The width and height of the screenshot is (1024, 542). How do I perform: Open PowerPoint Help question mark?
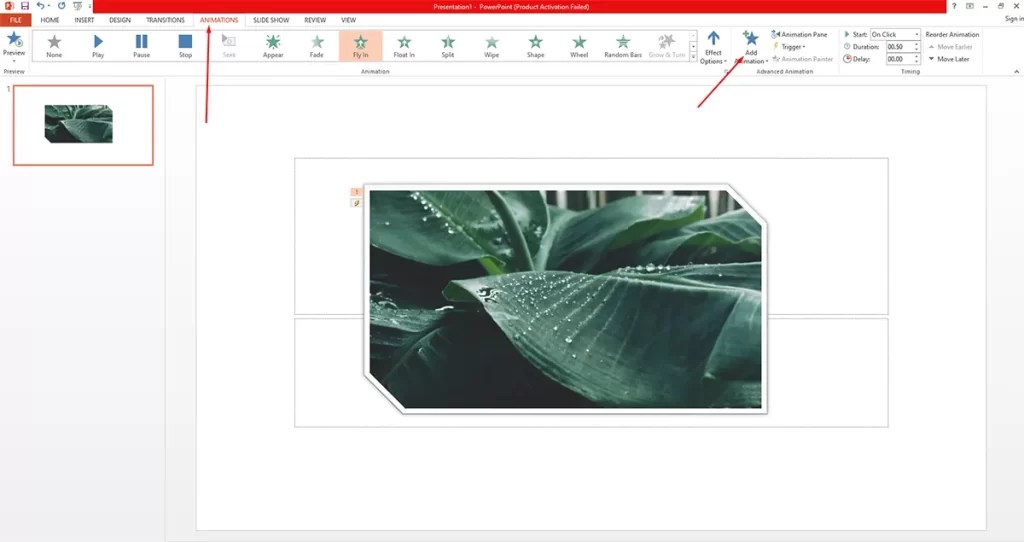click(954, 6)
